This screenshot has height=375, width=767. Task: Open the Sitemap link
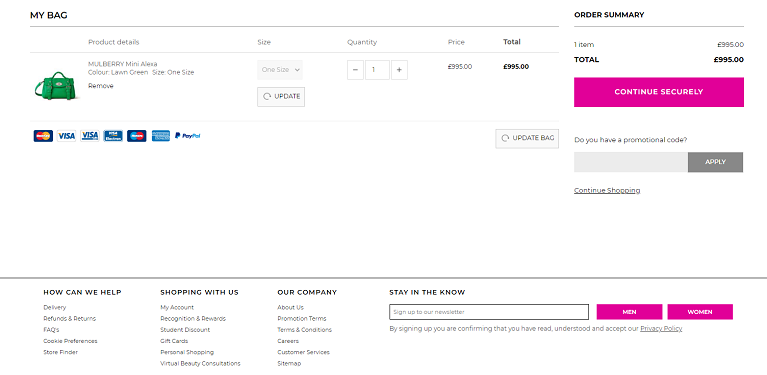pos(289,364)
